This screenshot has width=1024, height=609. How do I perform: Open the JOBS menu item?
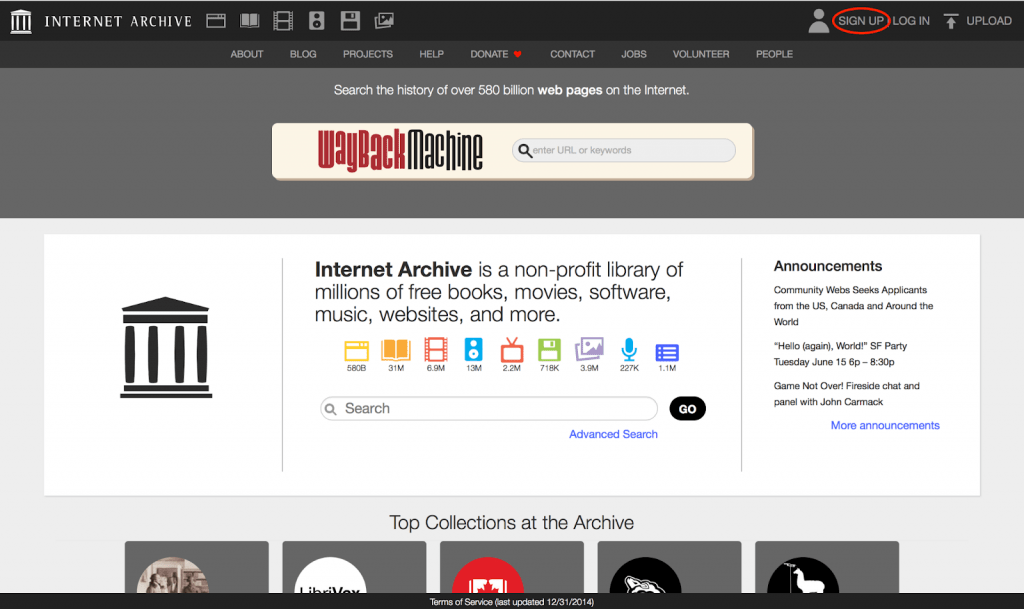click(633, 54)
